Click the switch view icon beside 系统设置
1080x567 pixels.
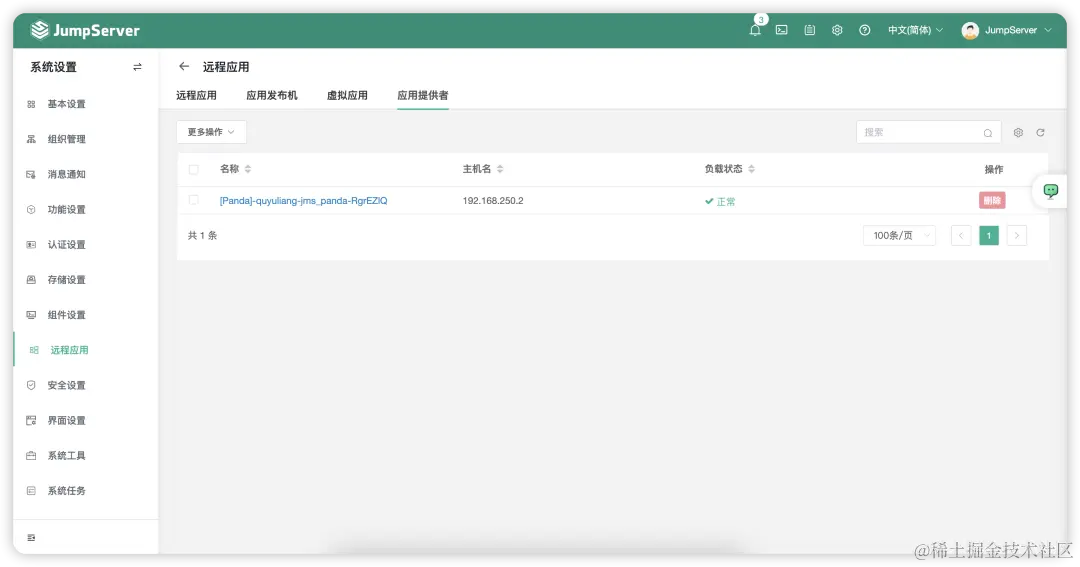(137, 67)
